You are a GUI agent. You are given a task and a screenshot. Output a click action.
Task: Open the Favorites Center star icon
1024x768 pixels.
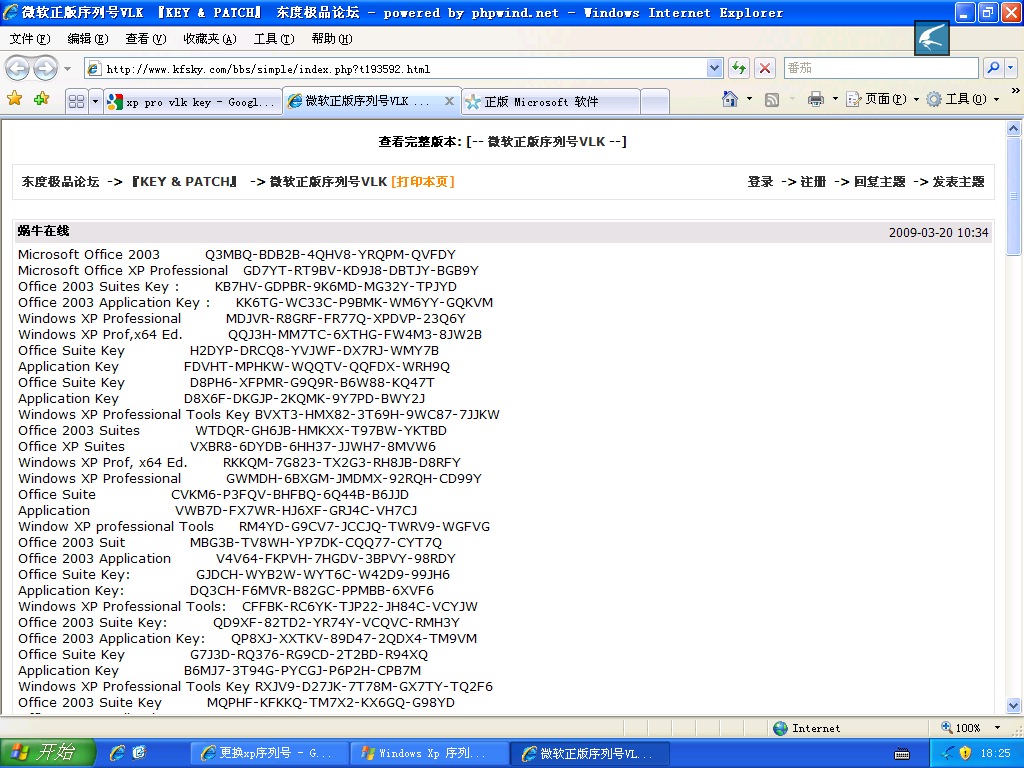coord(14,99)
